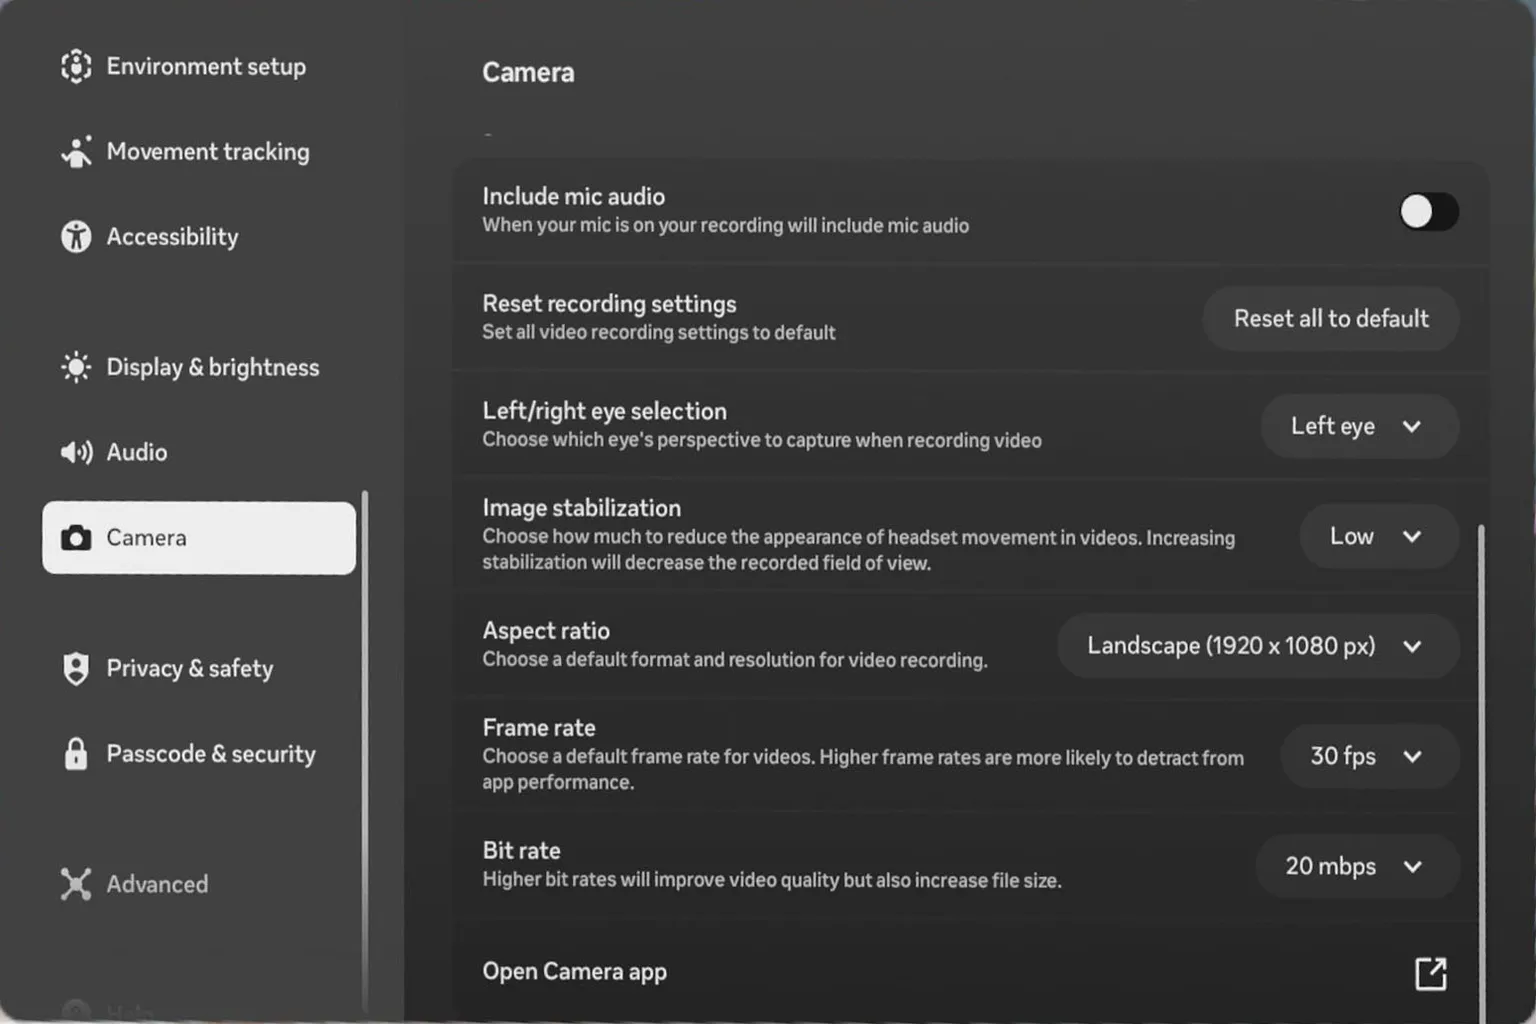The width and height of the screenshot is (1536, 1024).
Task: Open Privacy & safety via the shield icon
Action: tap(75, 668)
